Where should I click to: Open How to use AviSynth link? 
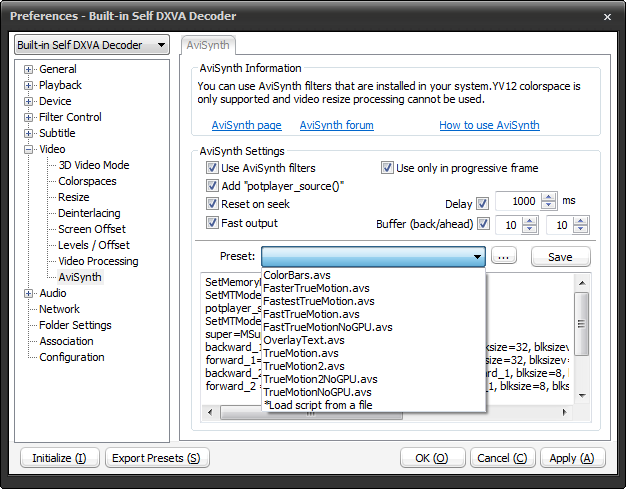click(489, 125)
